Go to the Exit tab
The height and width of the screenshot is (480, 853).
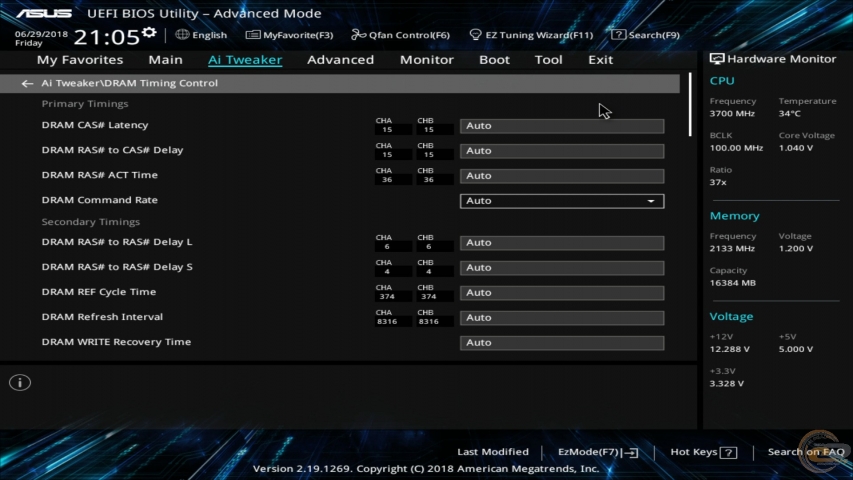601,60
